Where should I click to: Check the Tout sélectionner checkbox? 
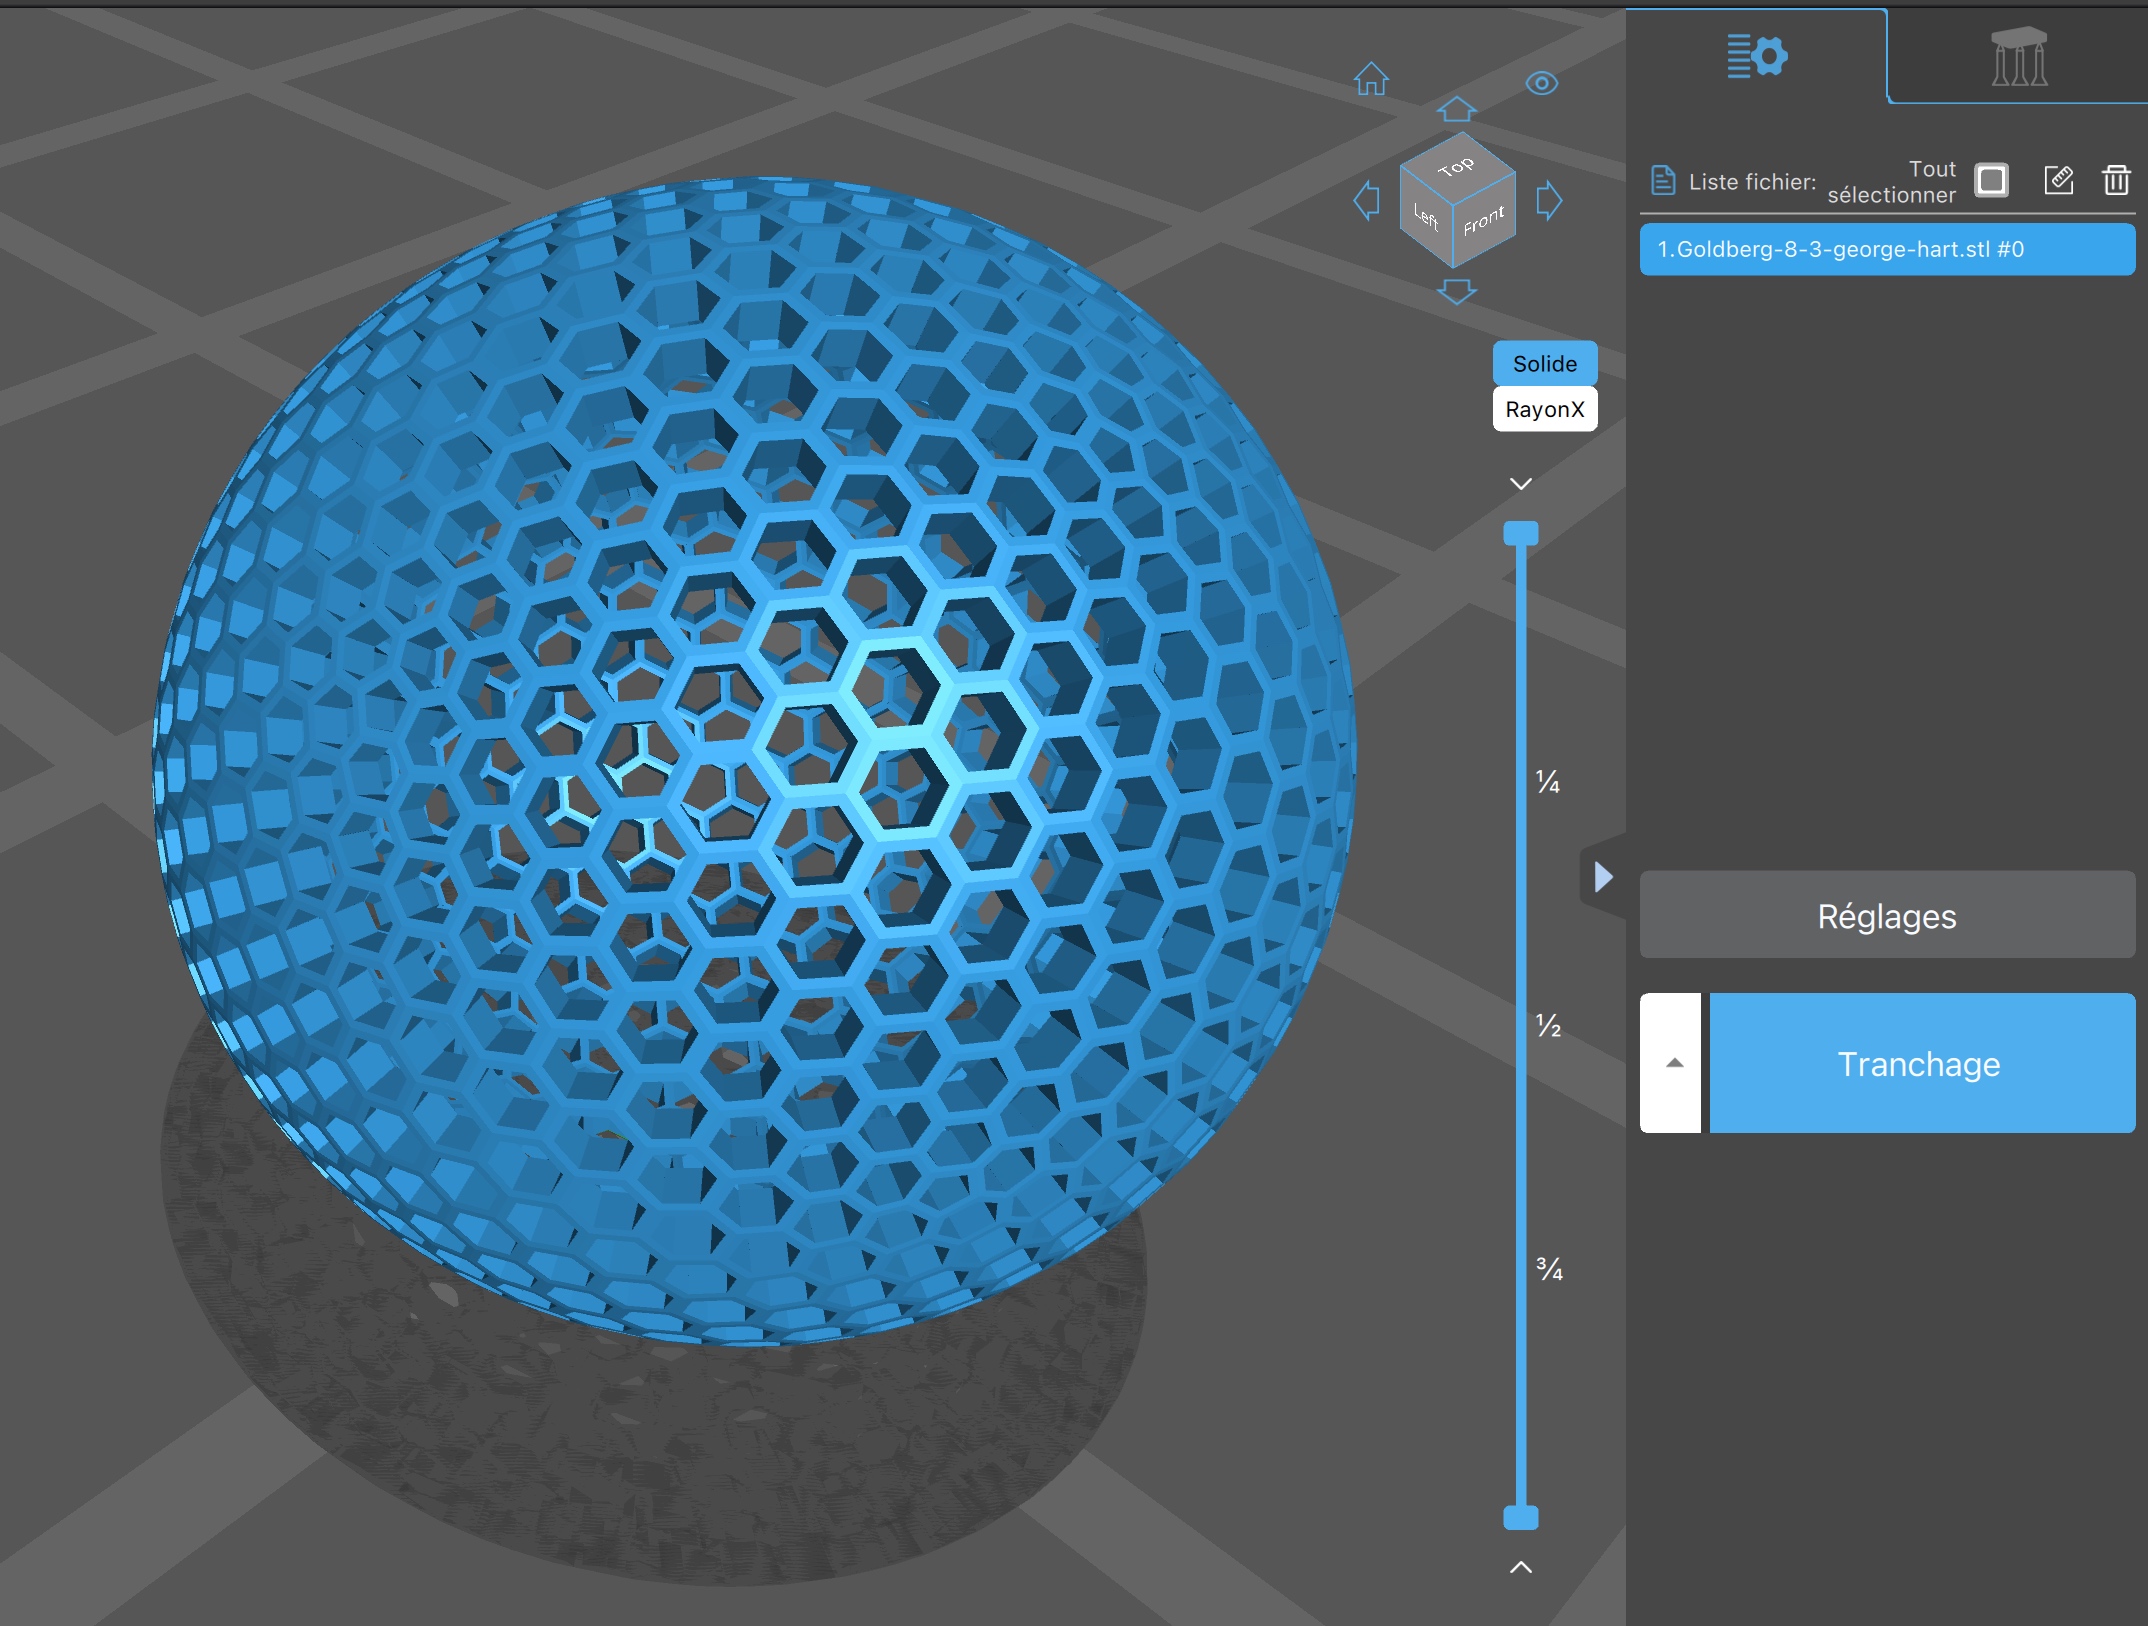coord(1992,181)
